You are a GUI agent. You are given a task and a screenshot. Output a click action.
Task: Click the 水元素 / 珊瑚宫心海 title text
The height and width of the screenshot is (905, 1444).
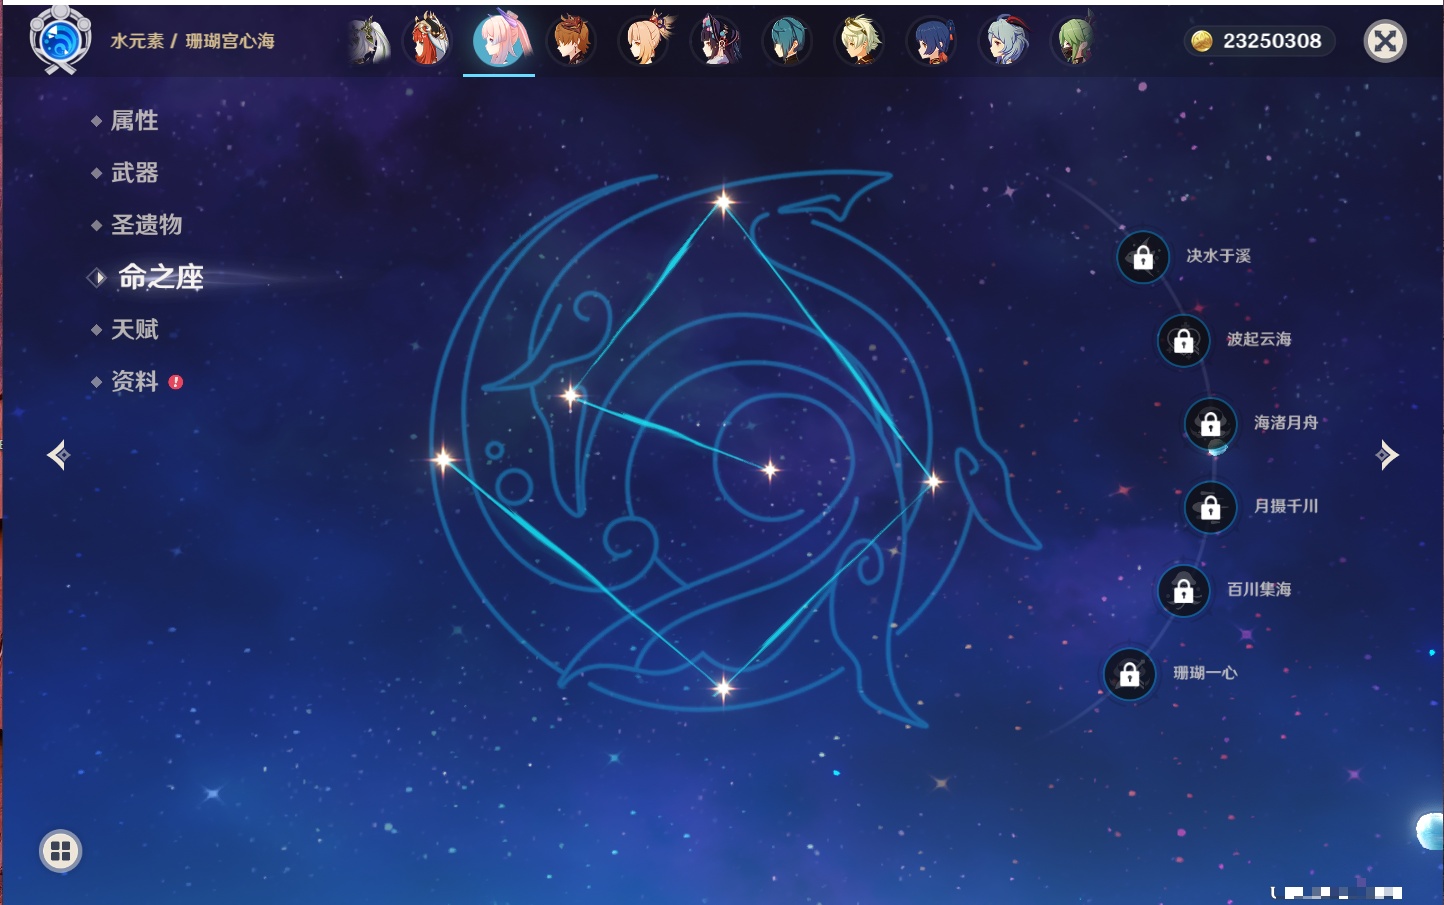point(192,41)
